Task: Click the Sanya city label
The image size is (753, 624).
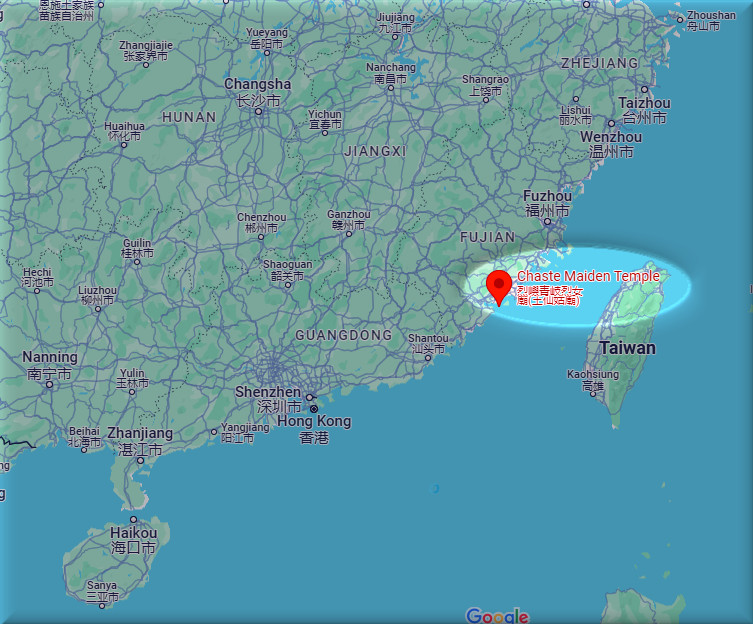Action: point(101,585)
